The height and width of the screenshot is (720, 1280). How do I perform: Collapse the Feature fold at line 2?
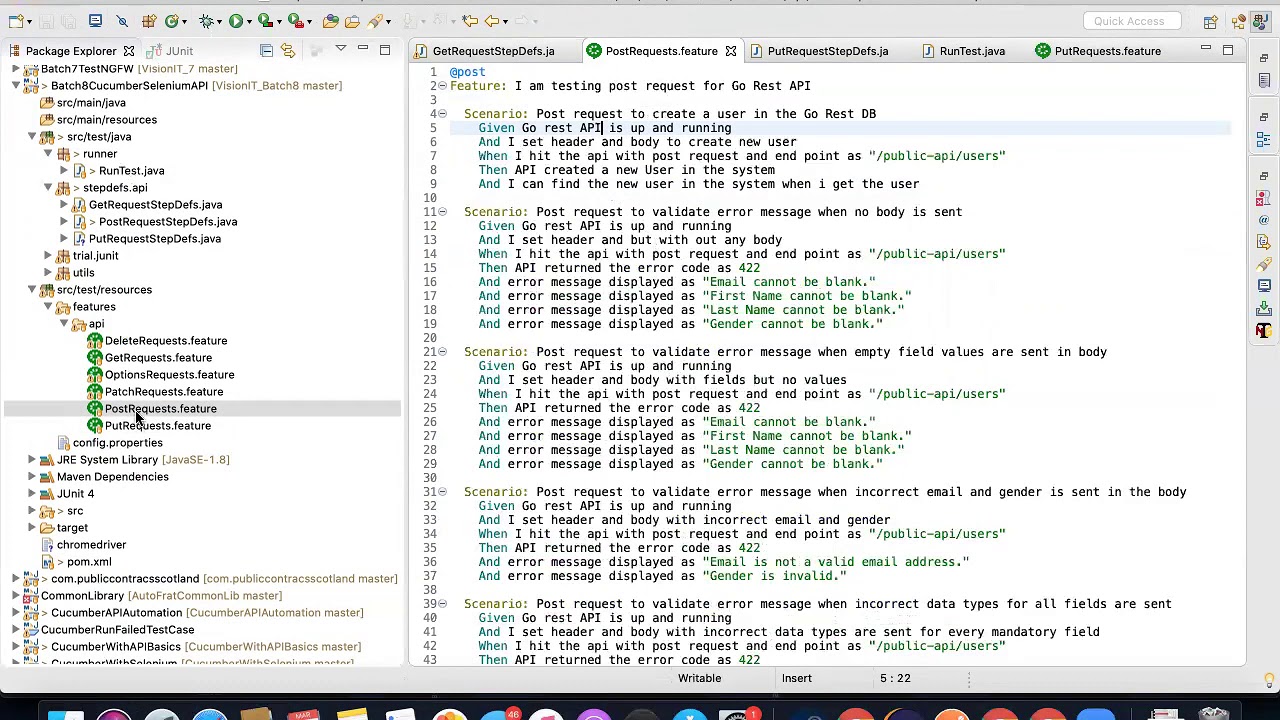[442, 86]
